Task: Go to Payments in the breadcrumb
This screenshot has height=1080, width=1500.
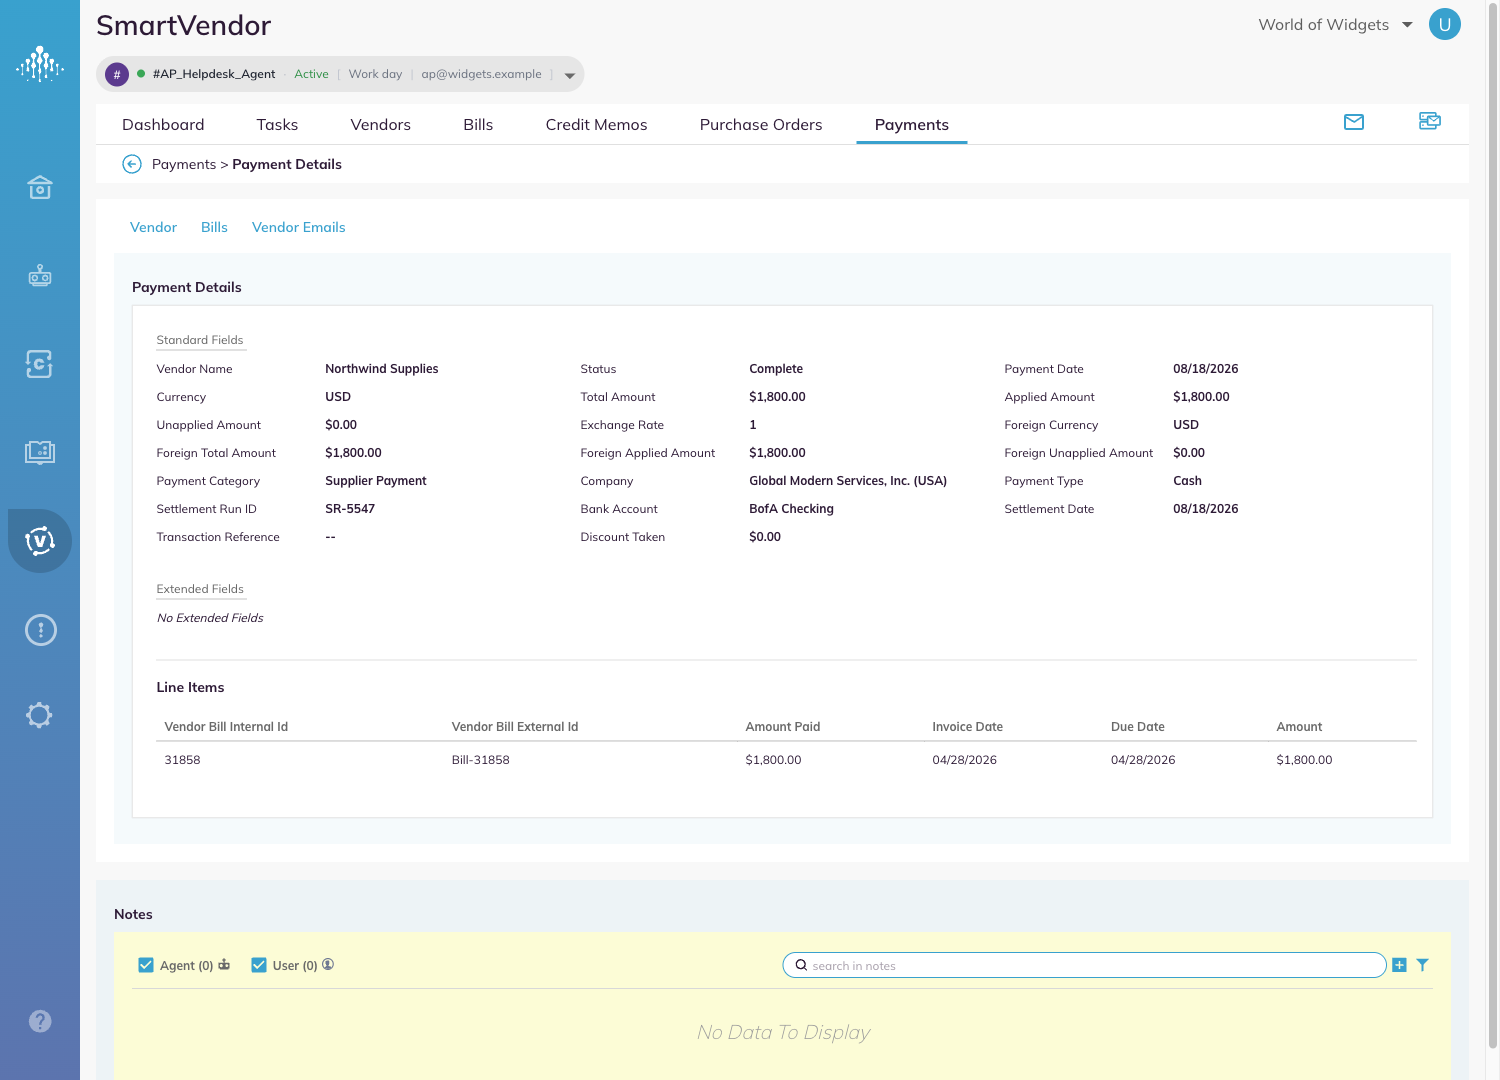Action: 184,164
